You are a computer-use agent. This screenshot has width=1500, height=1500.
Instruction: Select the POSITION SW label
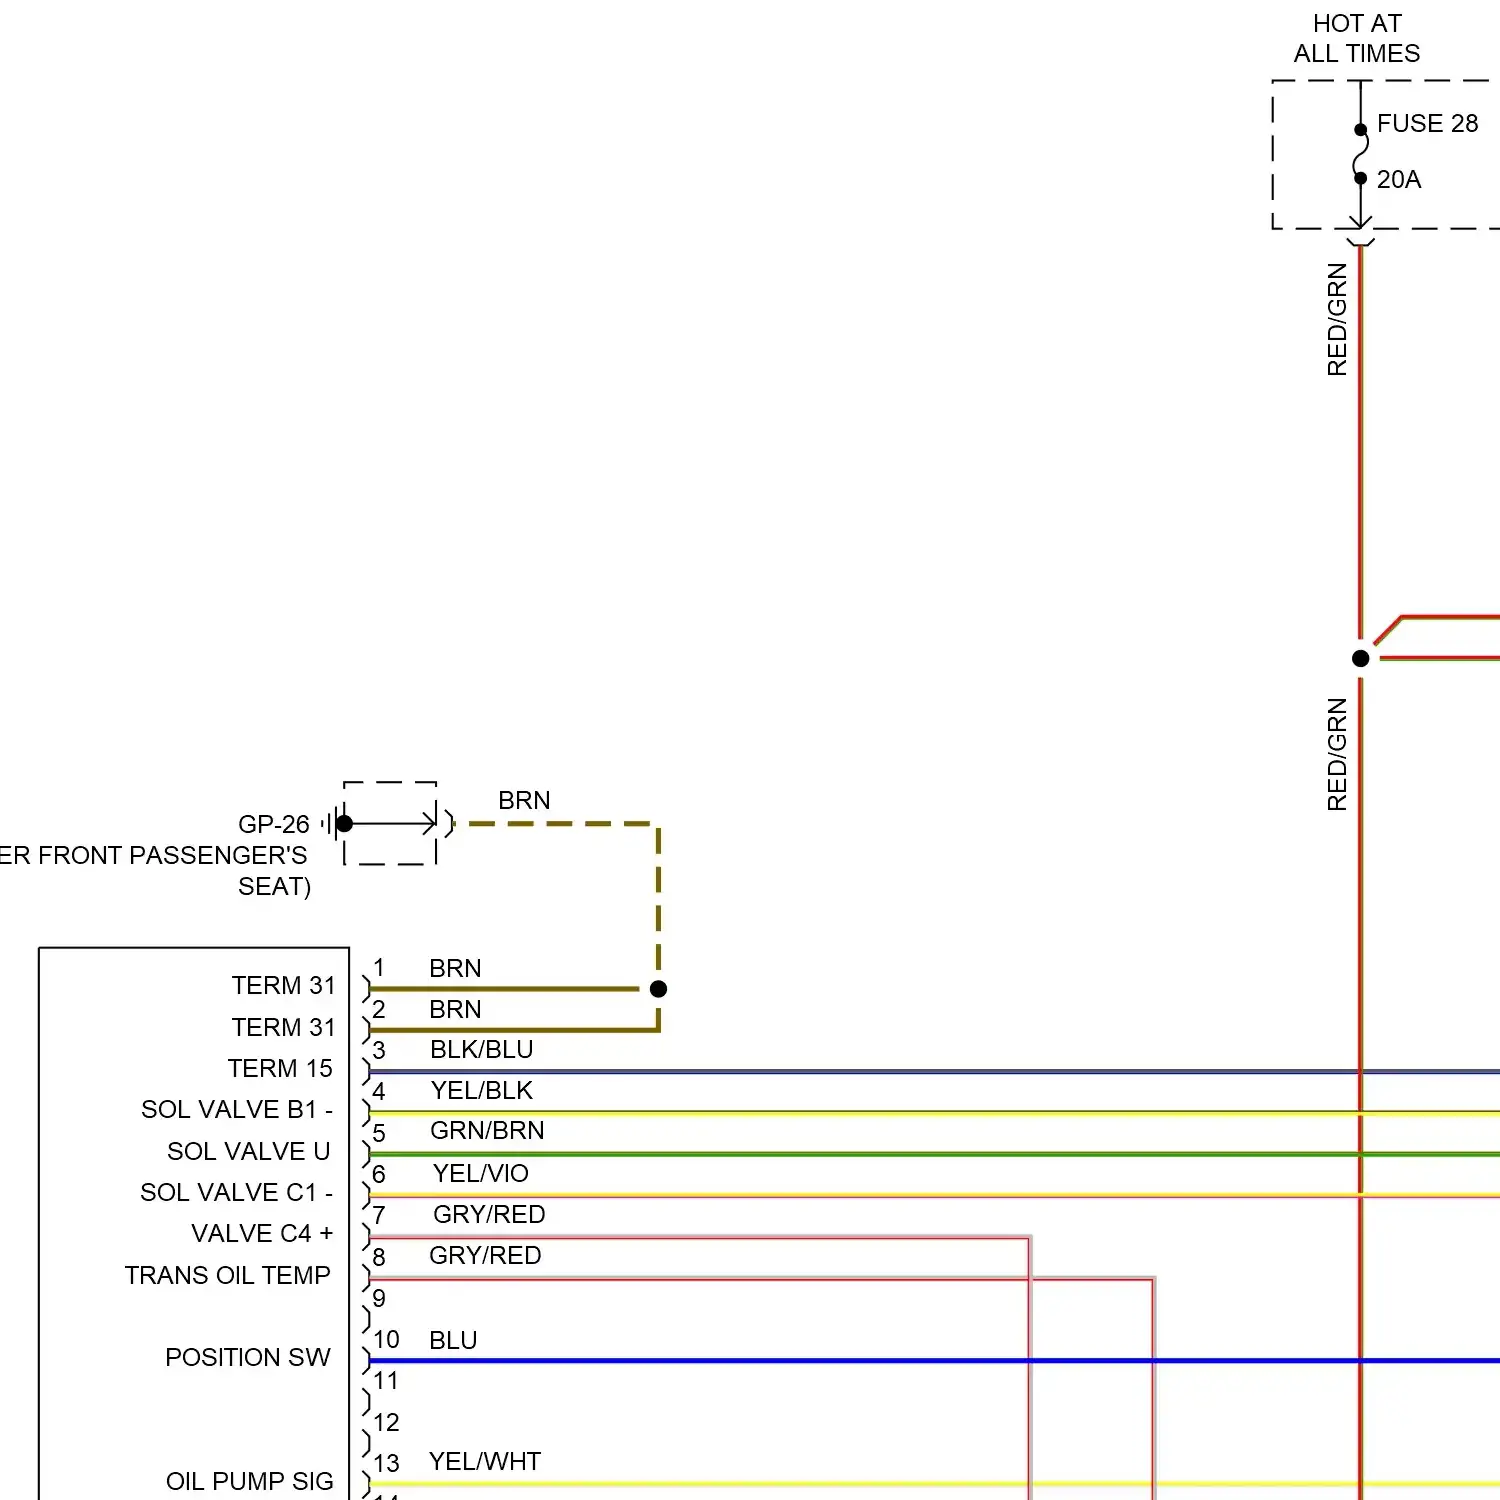tap(247, 1358)
